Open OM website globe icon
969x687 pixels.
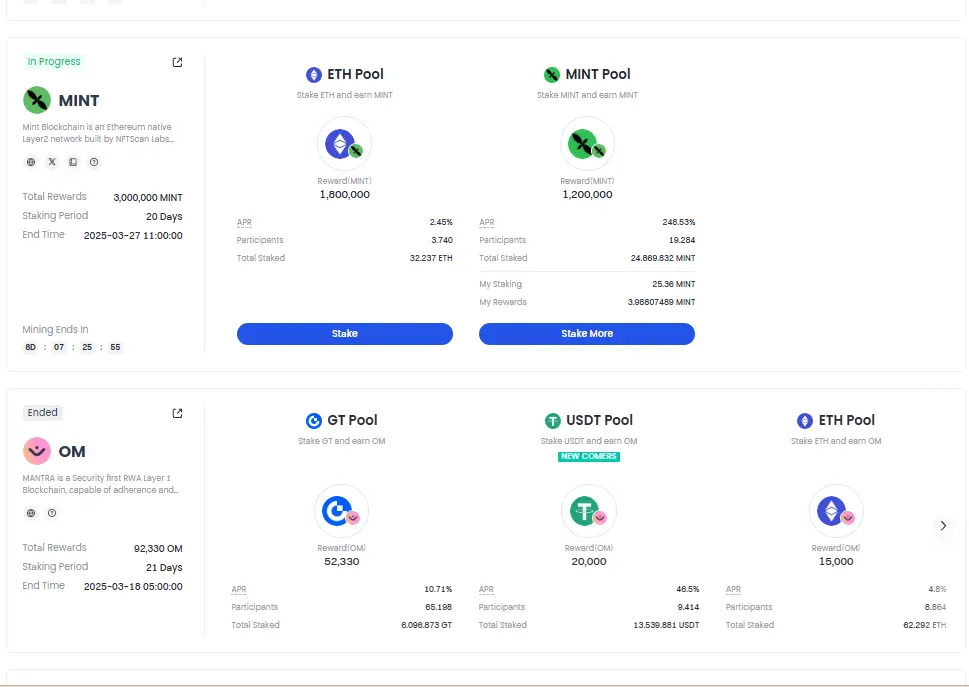coord(31,513)
